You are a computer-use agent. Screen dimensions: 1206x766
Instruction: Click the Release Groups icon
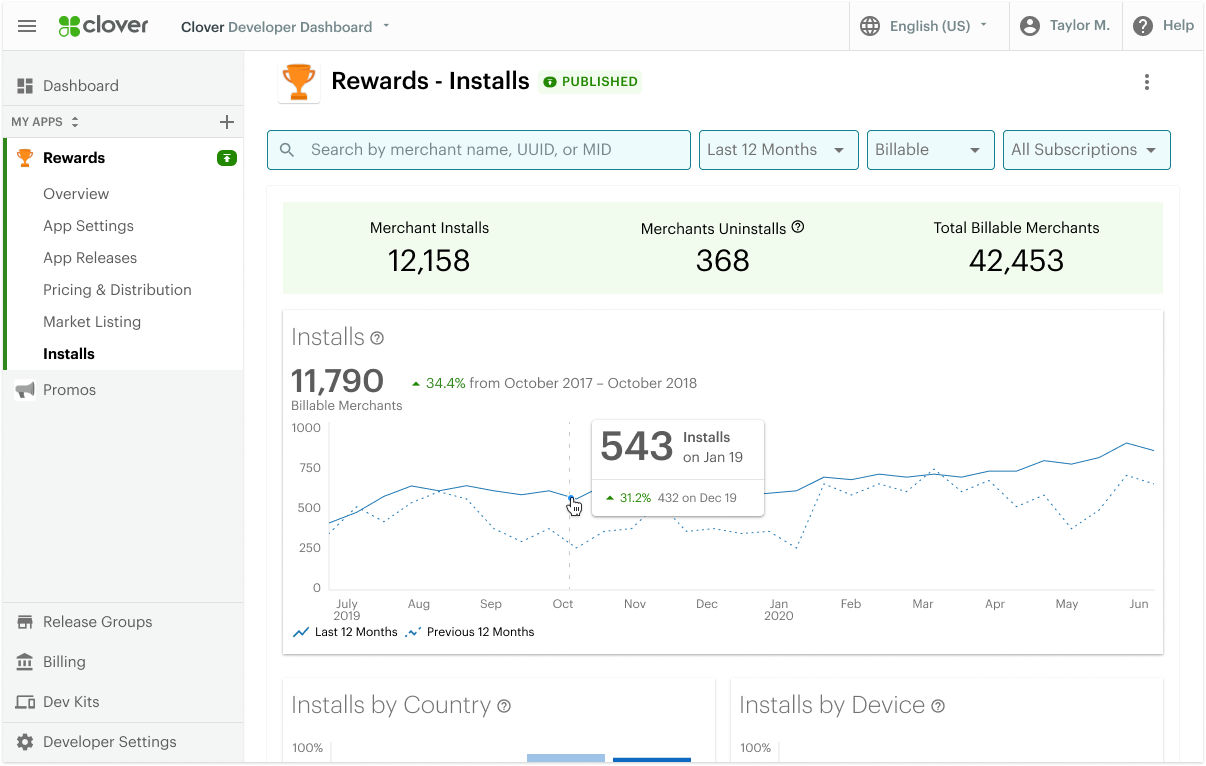tap(25, 622)
